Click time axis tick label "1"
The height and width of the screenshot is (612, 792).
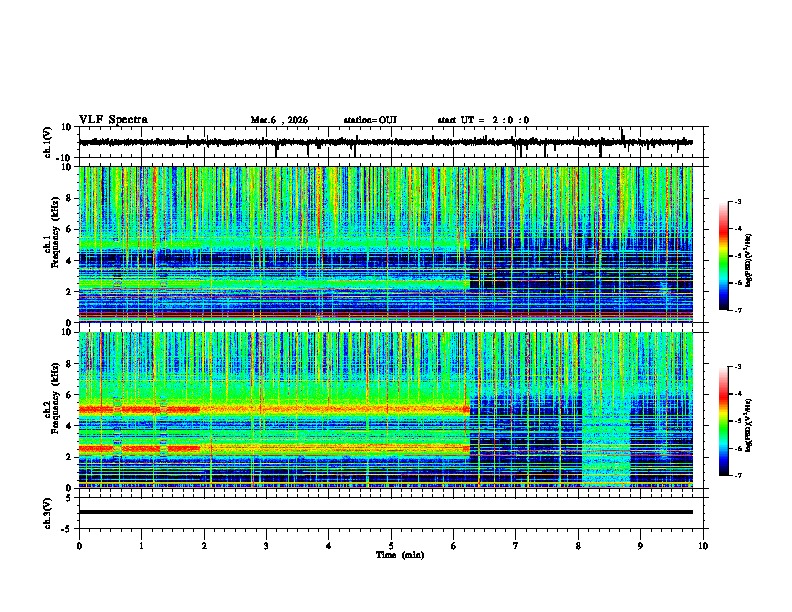(141, 546)
